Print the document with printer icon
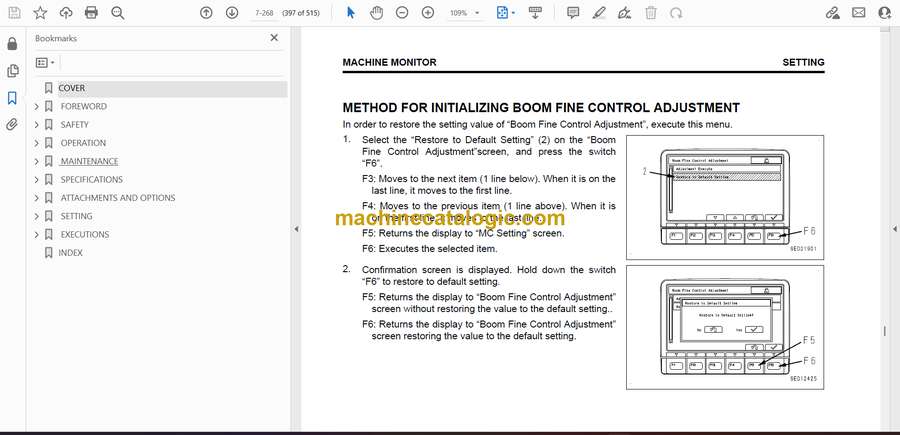 (91, 13)
